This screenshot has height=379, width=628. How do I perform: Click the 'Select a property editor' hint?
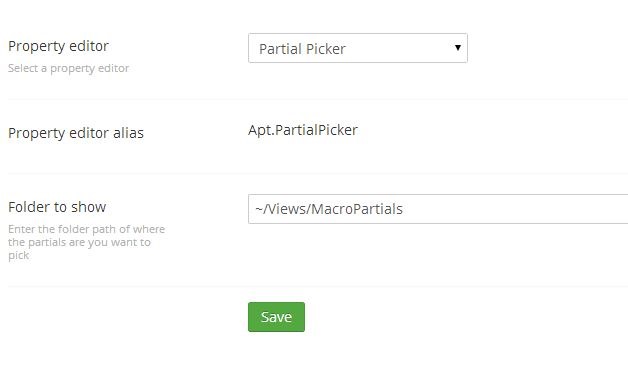[x=68, y=69]
